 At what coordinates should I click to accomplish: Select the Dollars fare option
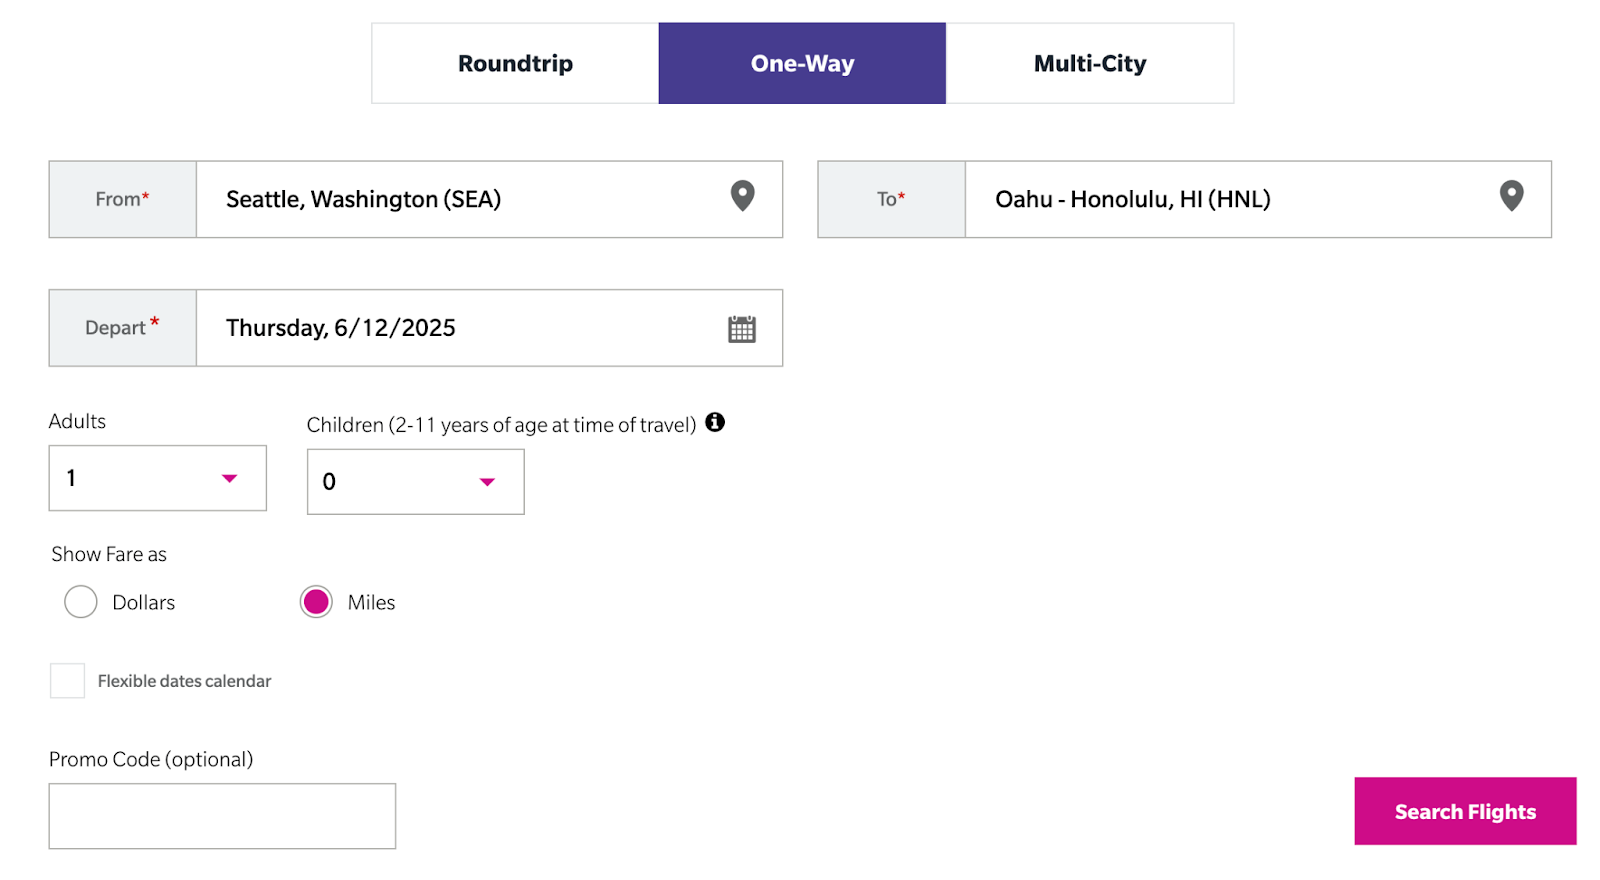point(81,602)
